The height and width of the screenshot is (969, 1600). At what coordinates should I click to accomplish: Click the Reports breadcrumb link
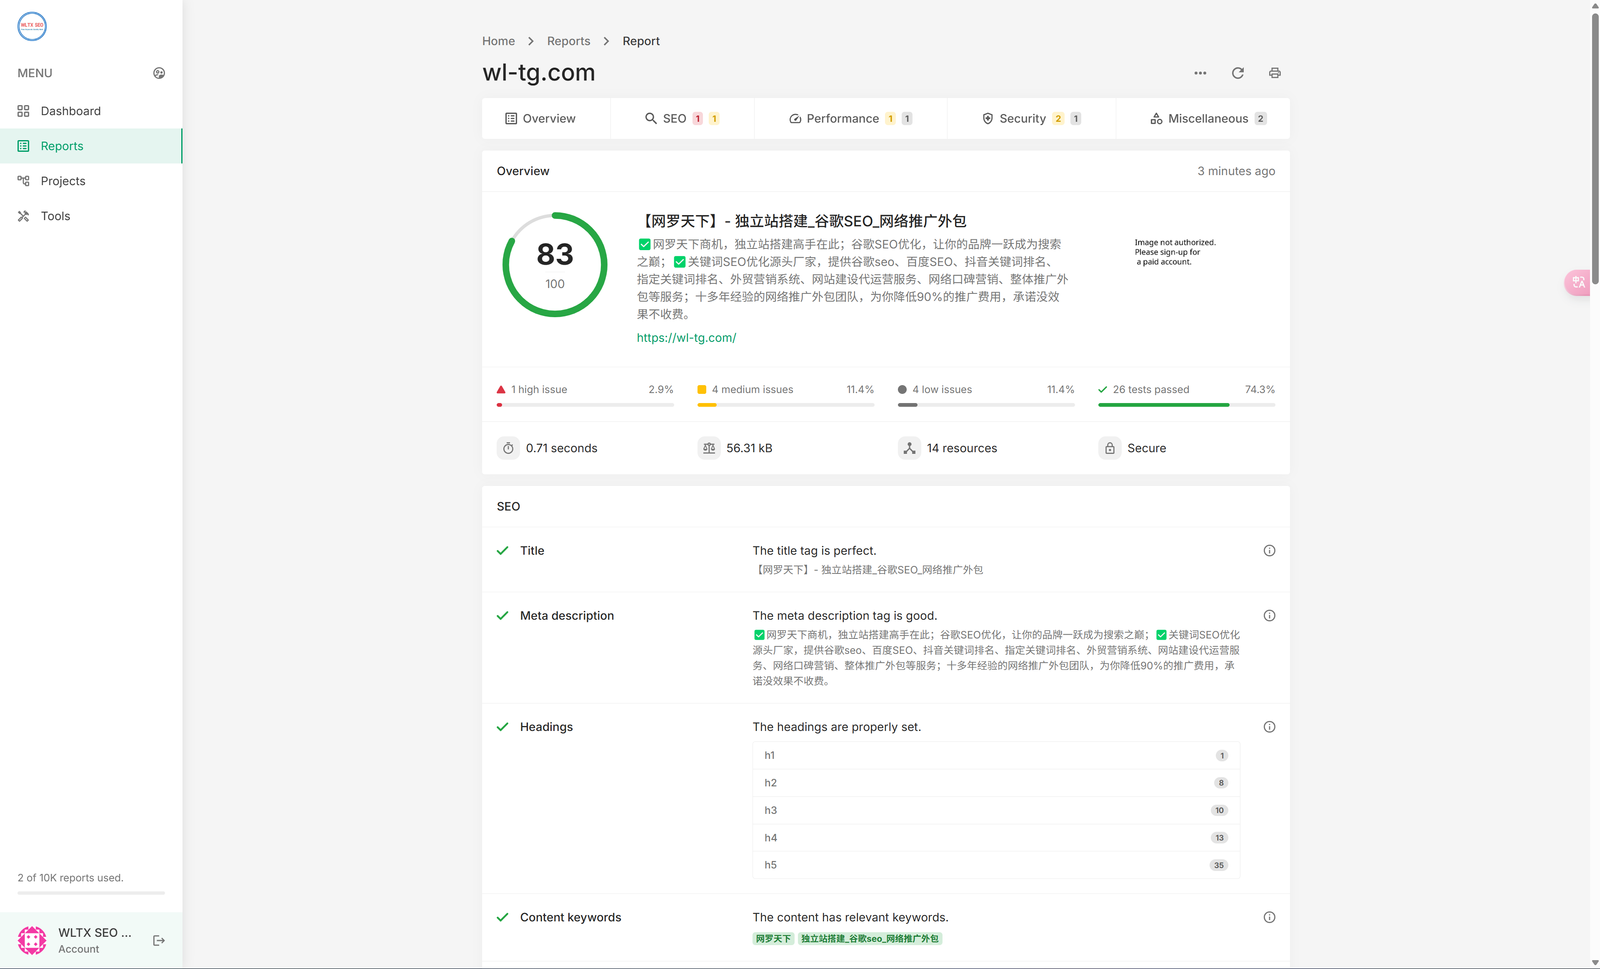point(568,41)
